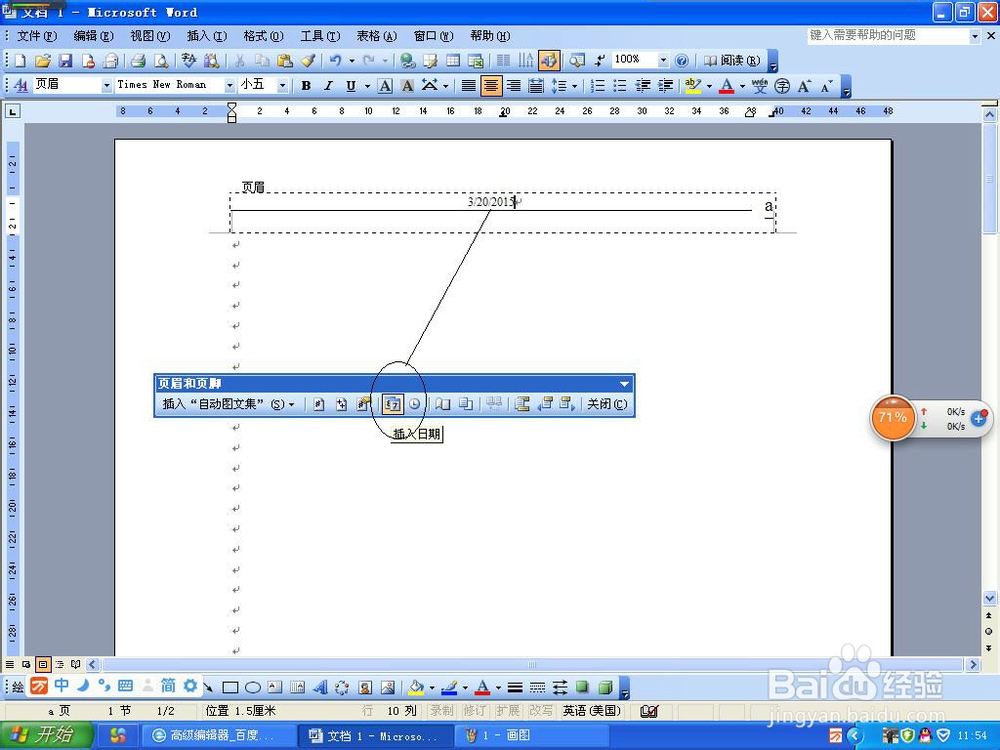Image resolution: width=1000 pixels, height=750 pixels.
Task: Show next header section icon
Action: point(568,404)
